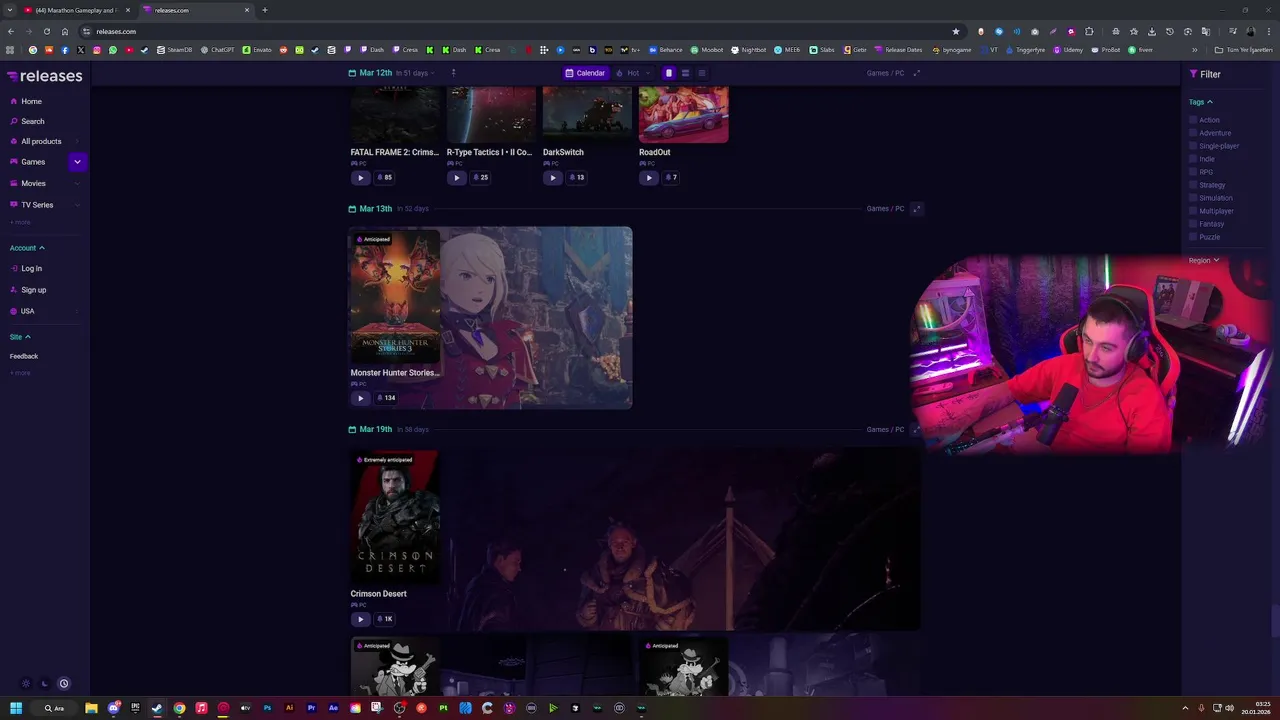This screenshot has width=1280, height=720.
Task: Expand the Region filter group
Action: tap(1204, 260)
